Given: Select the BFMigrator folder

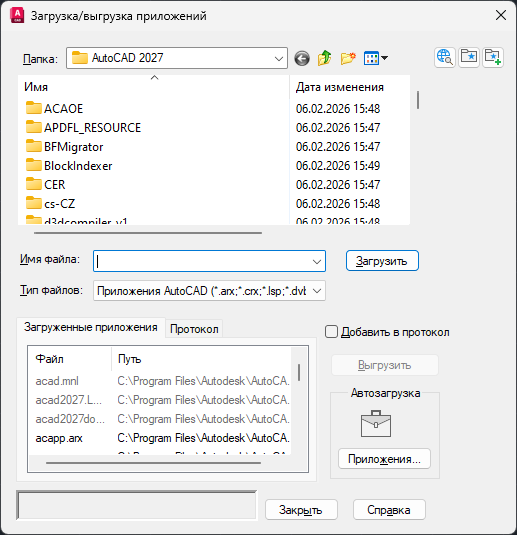Looking at the screenshot, I should (64, 147).
